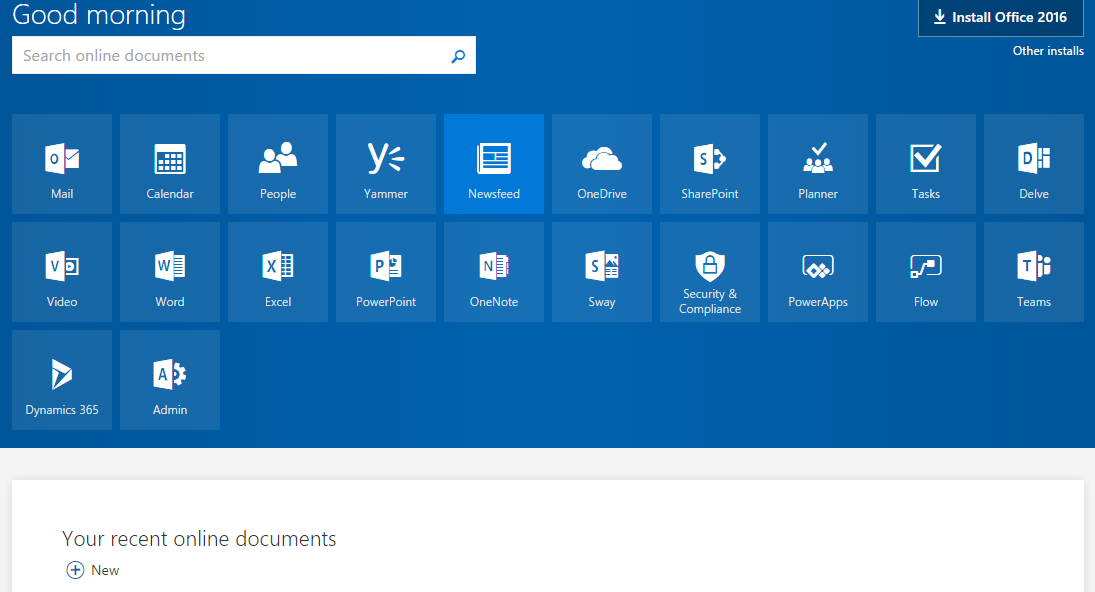The height and width of the screenshot is (592, 1095).
Task: Open SharePoint
Action: (x=709, y=164)
